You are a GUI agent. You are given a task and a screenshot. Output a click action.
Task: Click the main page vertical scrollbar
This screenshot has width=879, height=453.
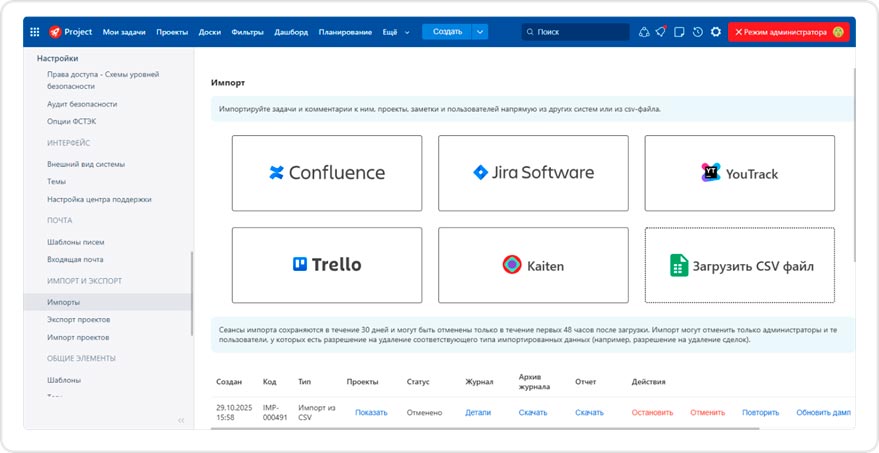pos(854,165)
